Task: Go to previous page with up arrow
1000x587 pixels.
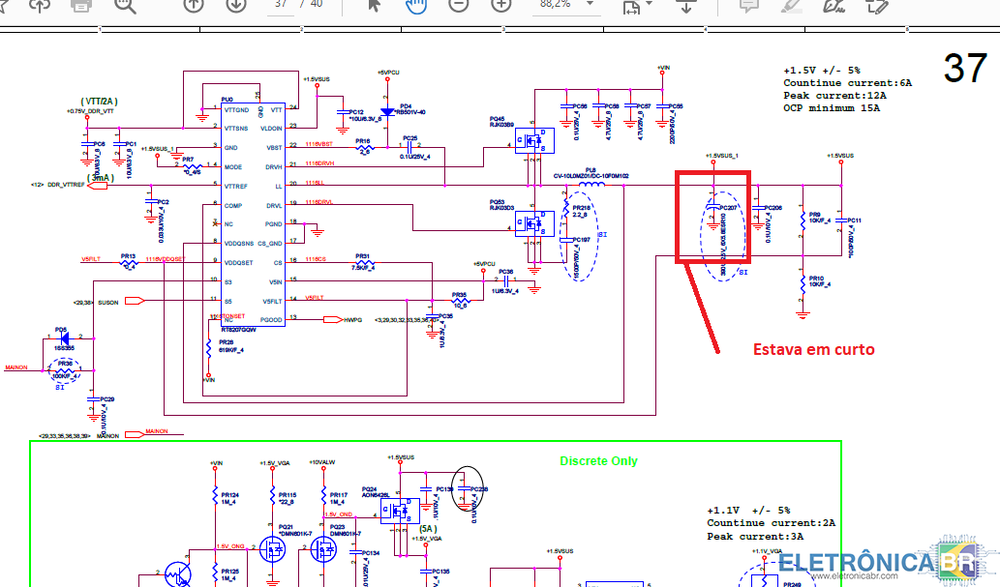Action: (193, 5)
